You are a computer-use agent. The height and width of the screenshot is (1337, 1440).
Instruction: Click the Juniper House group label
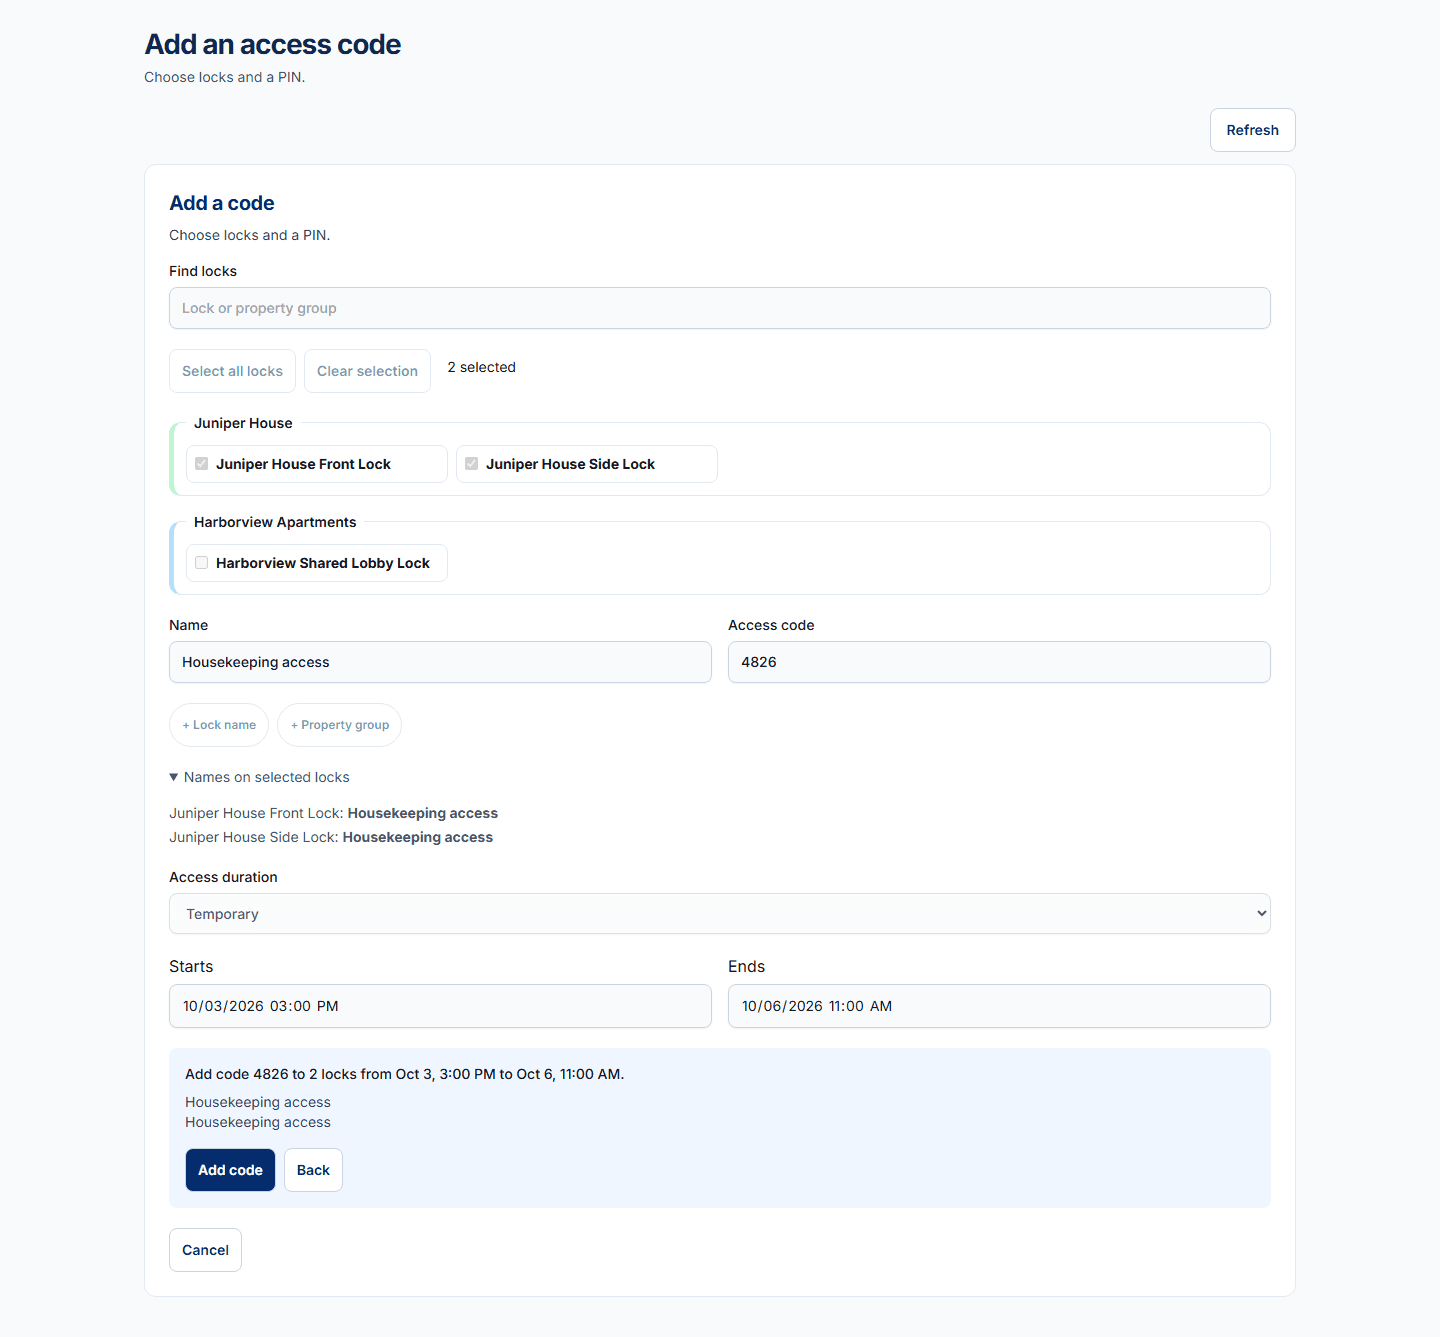243,423
